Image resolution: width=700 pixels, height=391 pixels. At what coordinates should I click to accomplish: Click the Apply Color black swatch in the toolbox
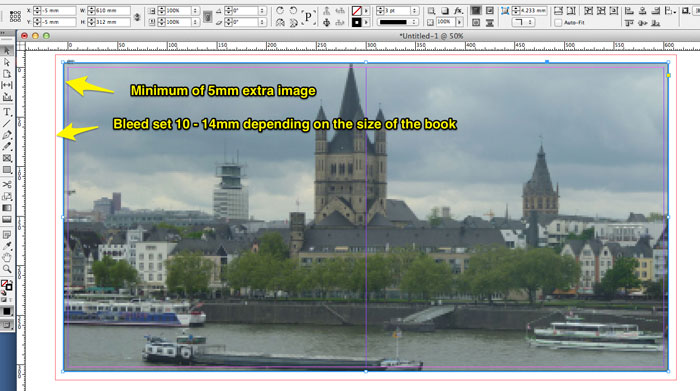coord(7,311)
